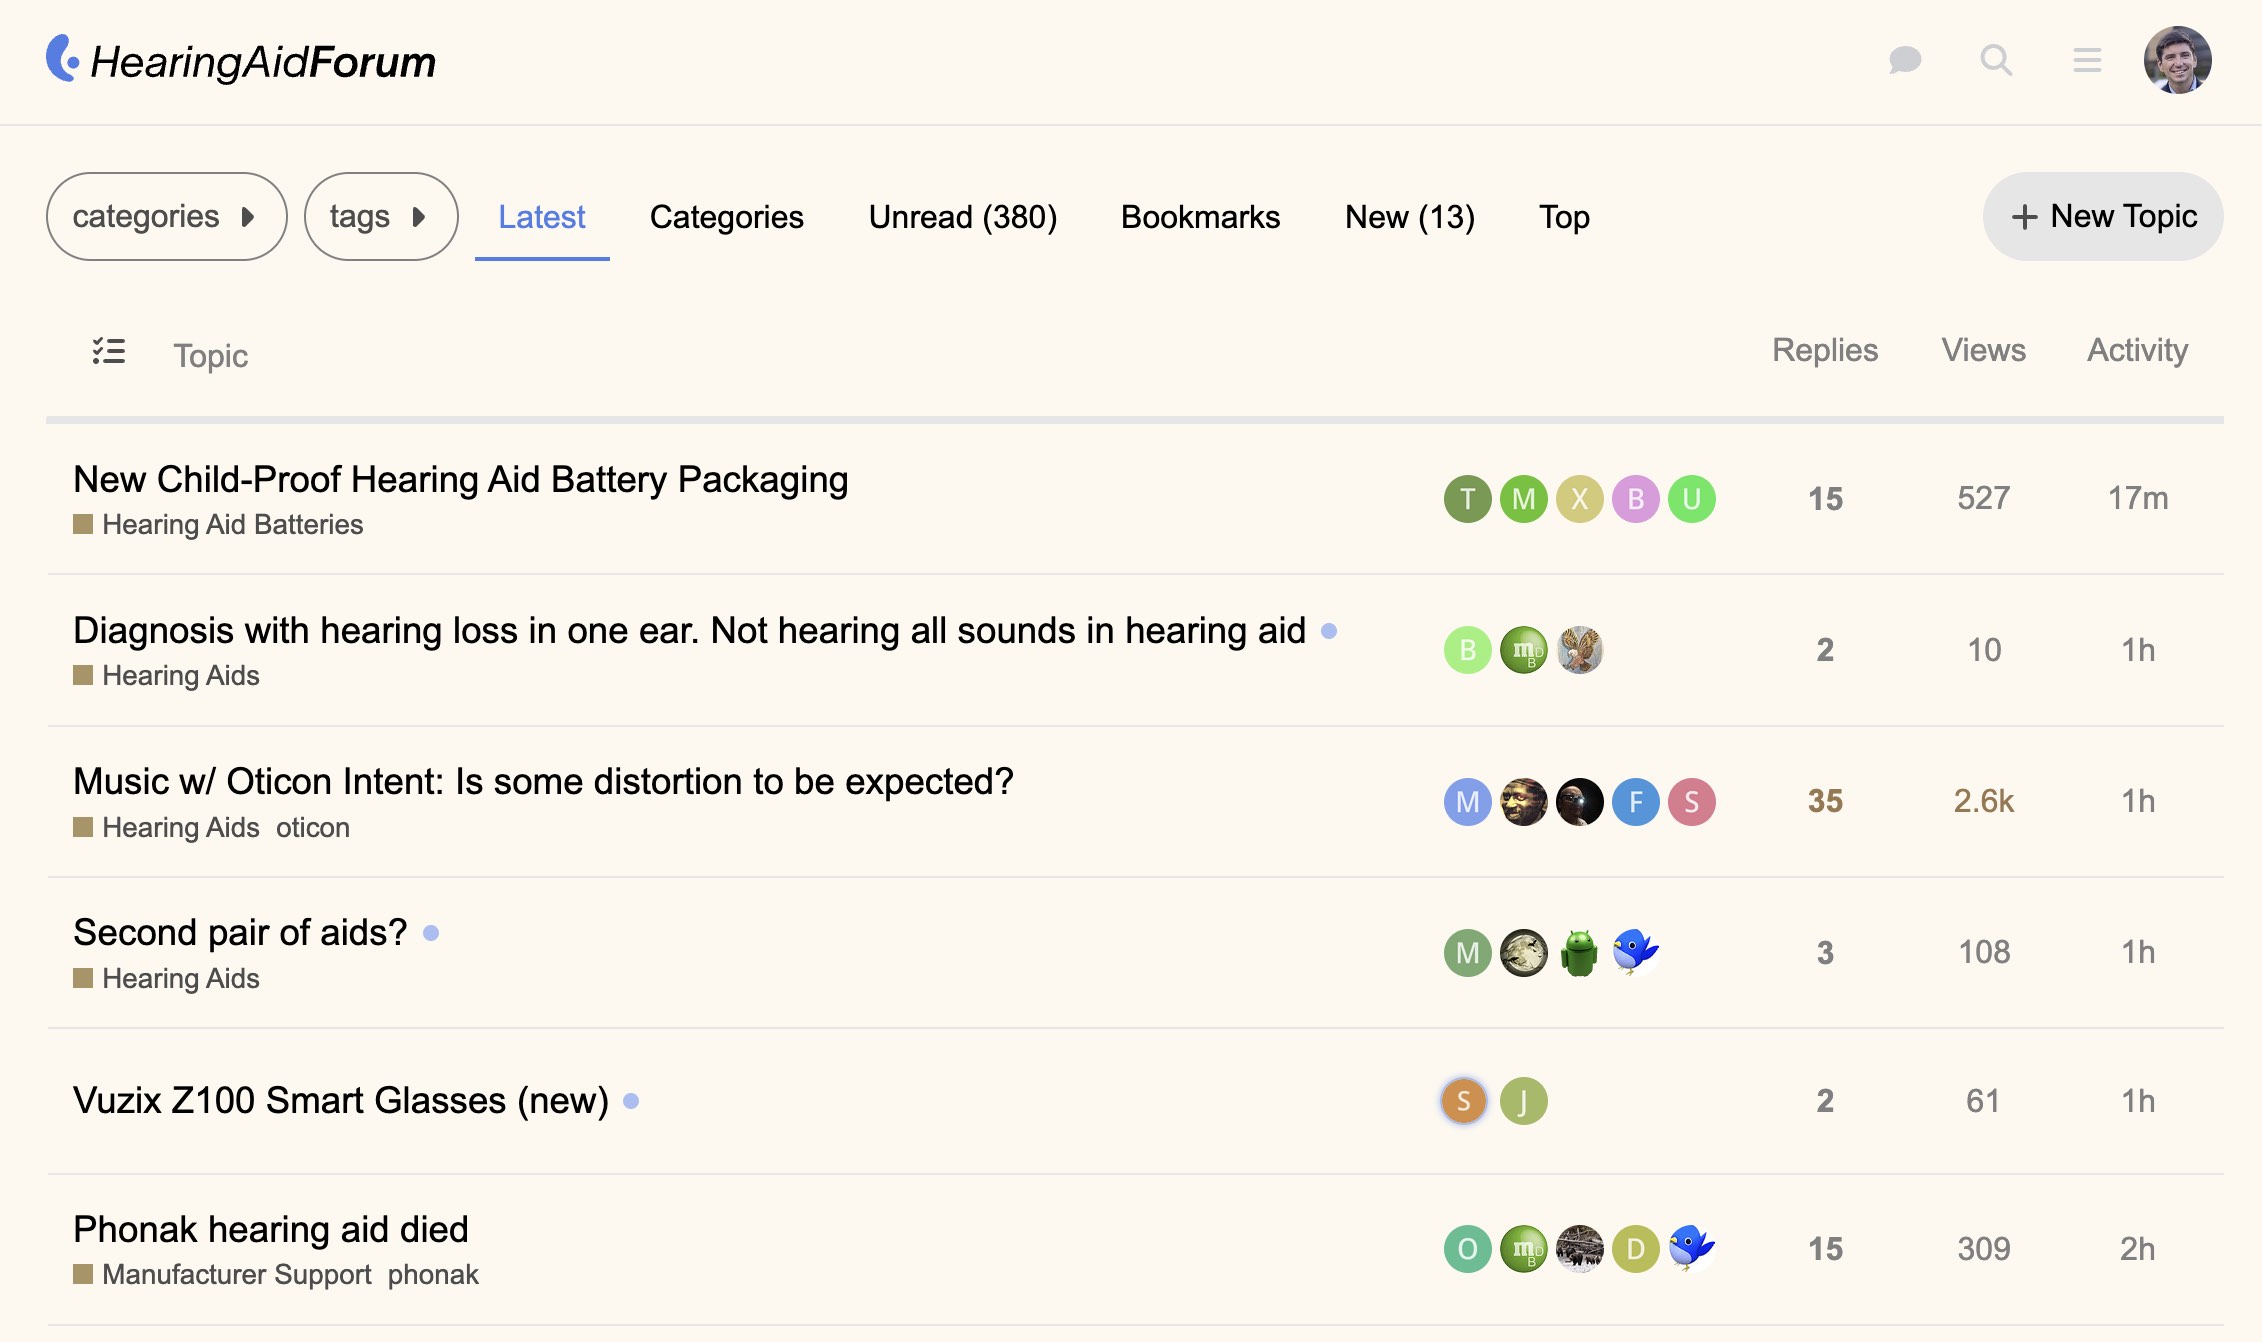Click 2.6k views on Oticon Intent topic

click(1984, 801)
